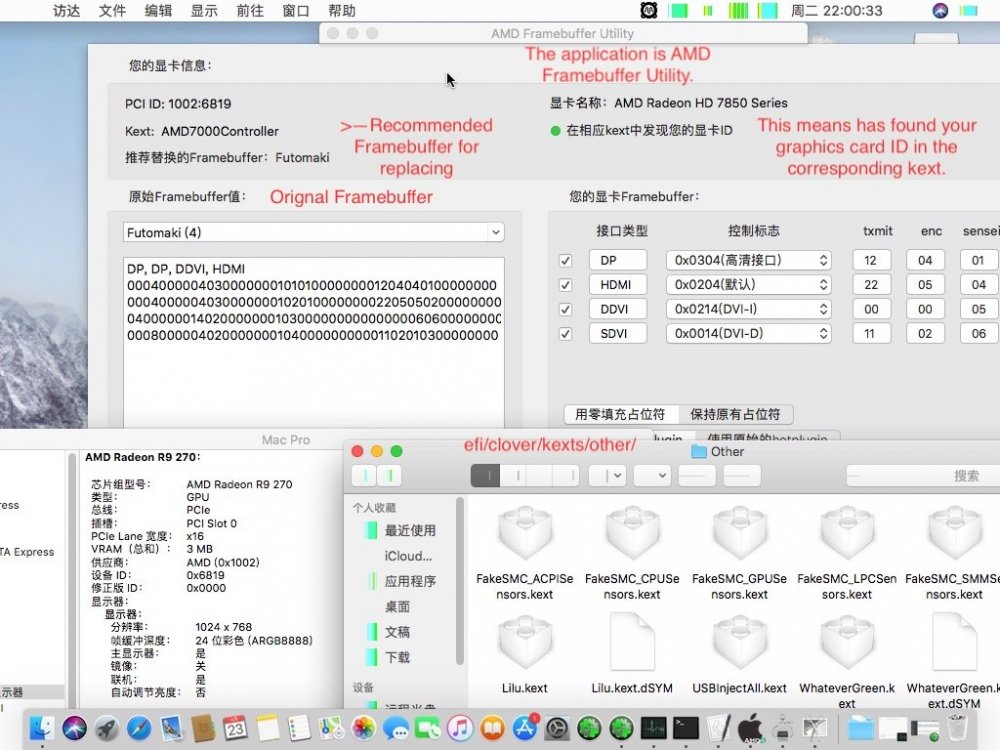Viewport: 1000px width, 750px height.
Task: Open iBooks app in the Dock
Action: pyautogui.click(x=492, y=727)
